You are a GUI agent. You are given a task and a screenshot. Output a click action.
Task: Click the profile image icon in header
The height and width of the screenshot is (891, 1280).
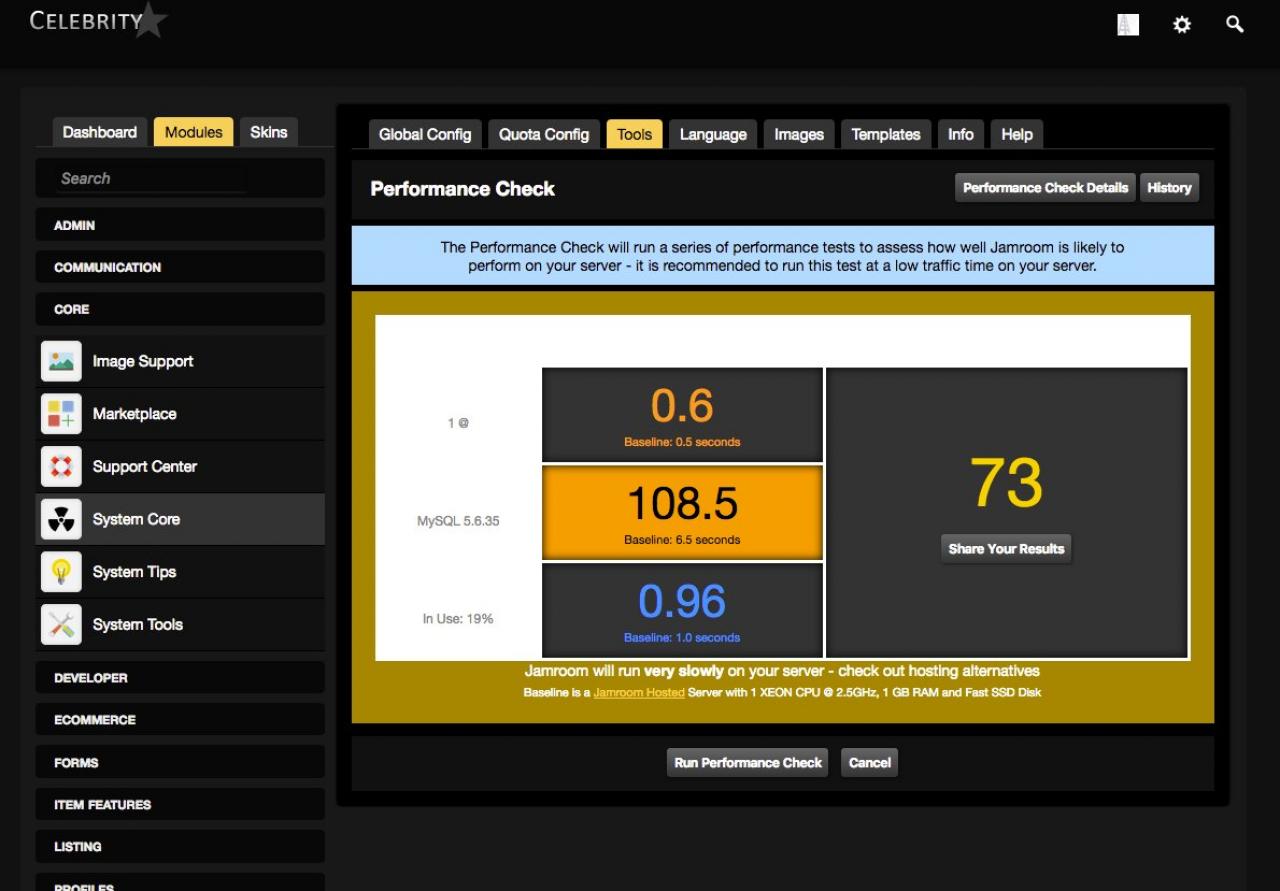(x=1128, y=25)
